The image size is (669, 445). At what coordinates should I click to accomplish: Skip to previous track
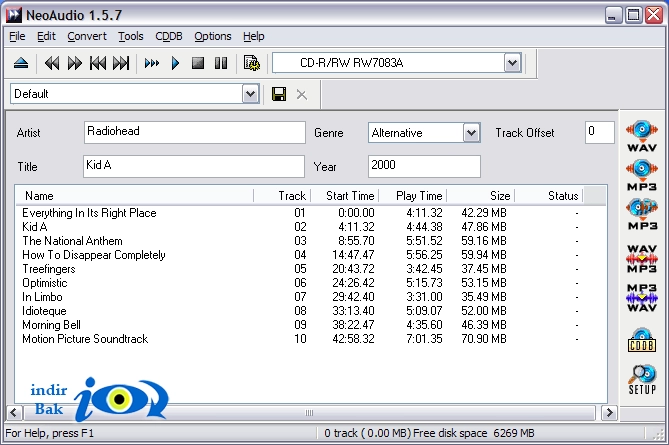[98, 64]
